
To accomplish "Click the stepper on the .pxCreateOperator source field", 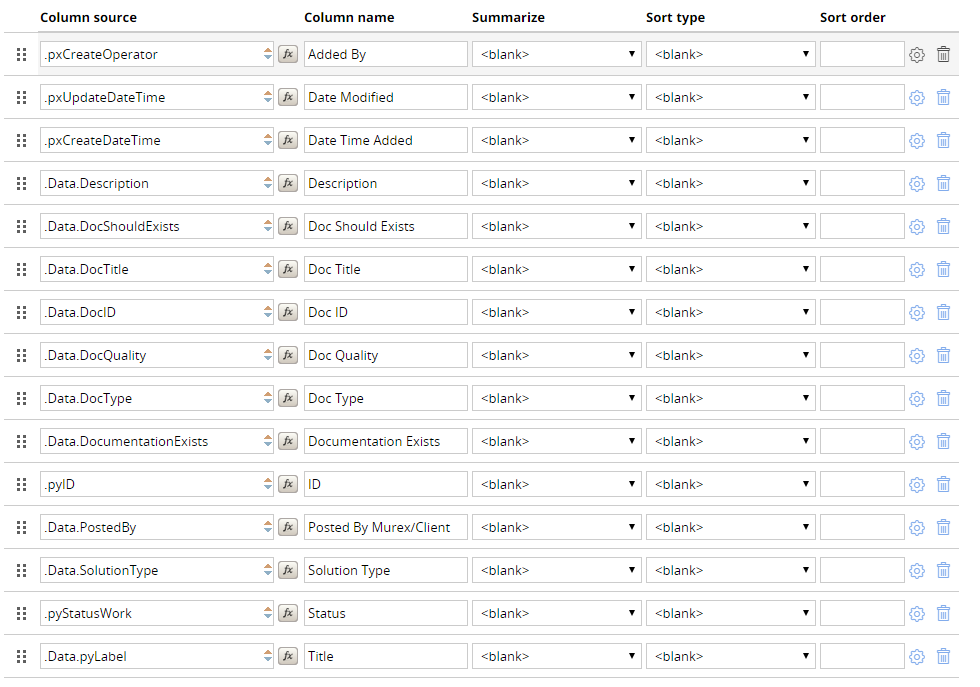I will click(x=268, y=54).
